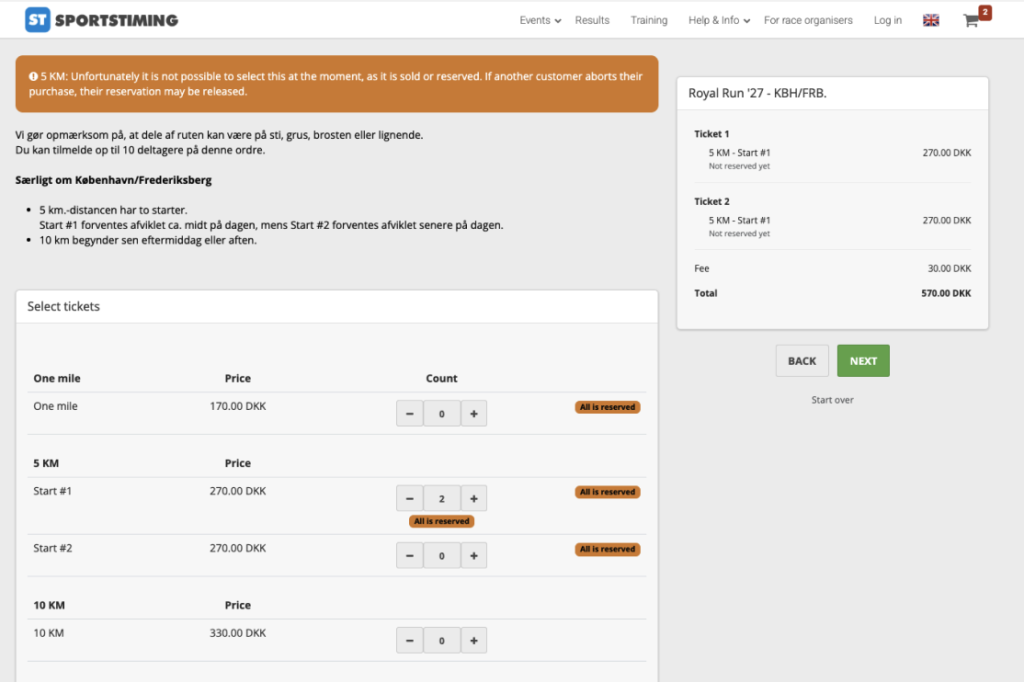Viewport: 1024px width, 682px height.
Task: Click the green NEXT button
Action: 863,361
